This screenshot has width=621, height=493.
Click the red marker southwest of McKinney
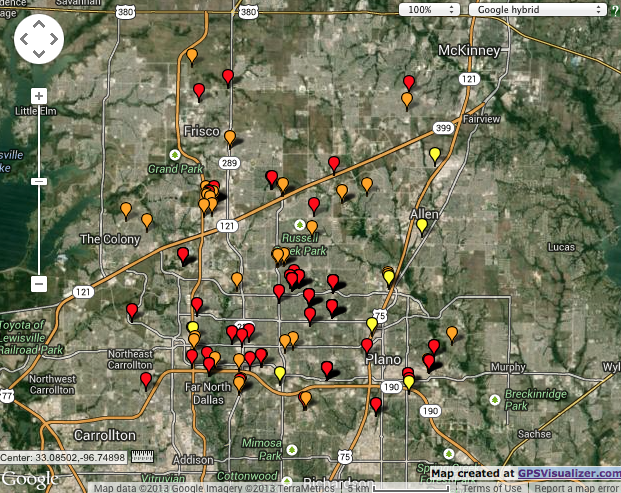408,82
